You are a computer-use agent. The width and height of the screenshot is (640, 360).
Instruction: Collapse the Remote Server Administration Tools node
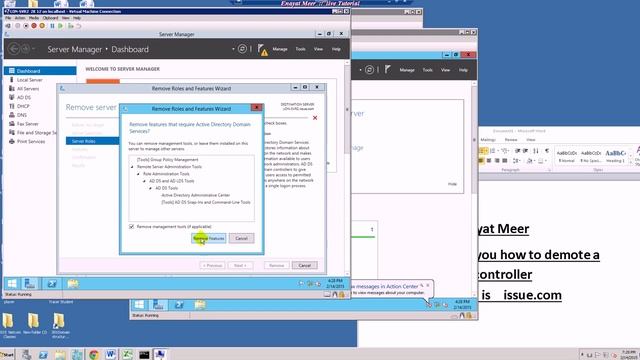[132, 167]
